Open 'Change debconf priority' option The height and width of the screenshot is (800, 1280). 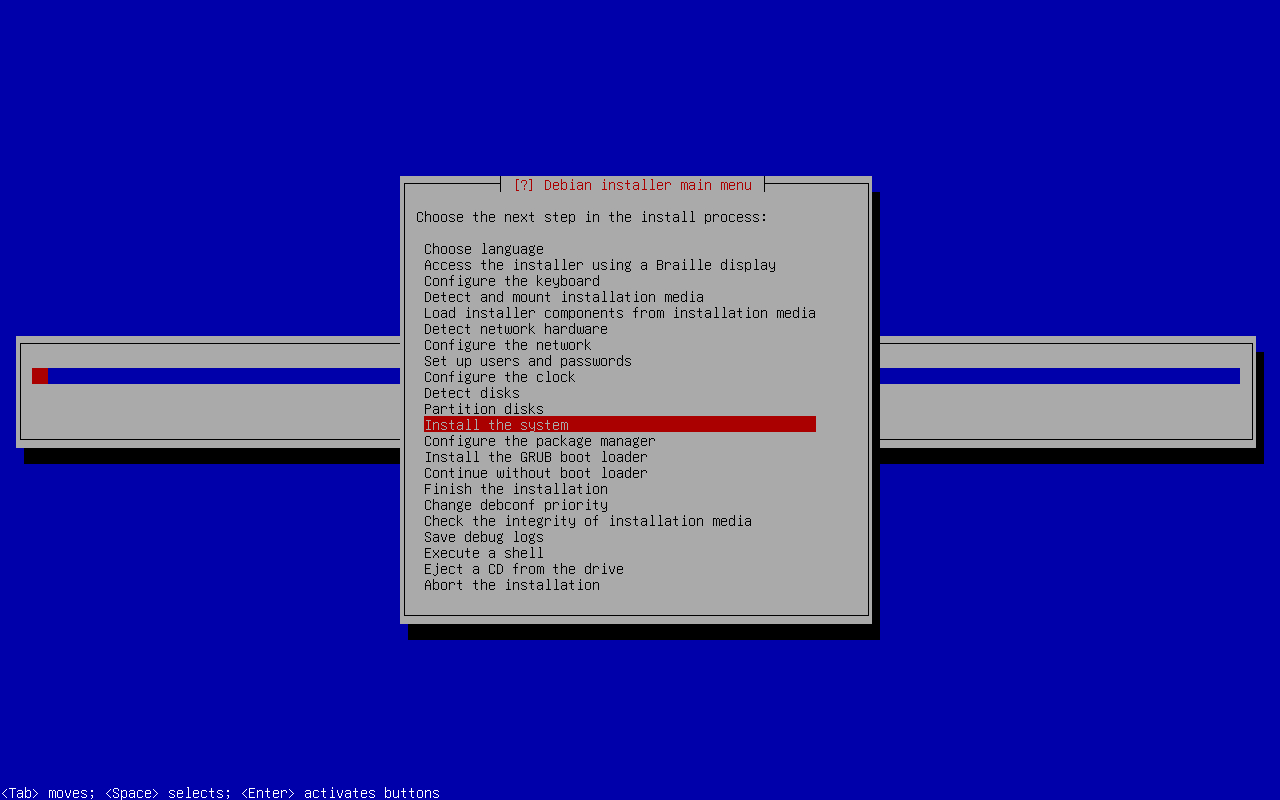point(515,505)
